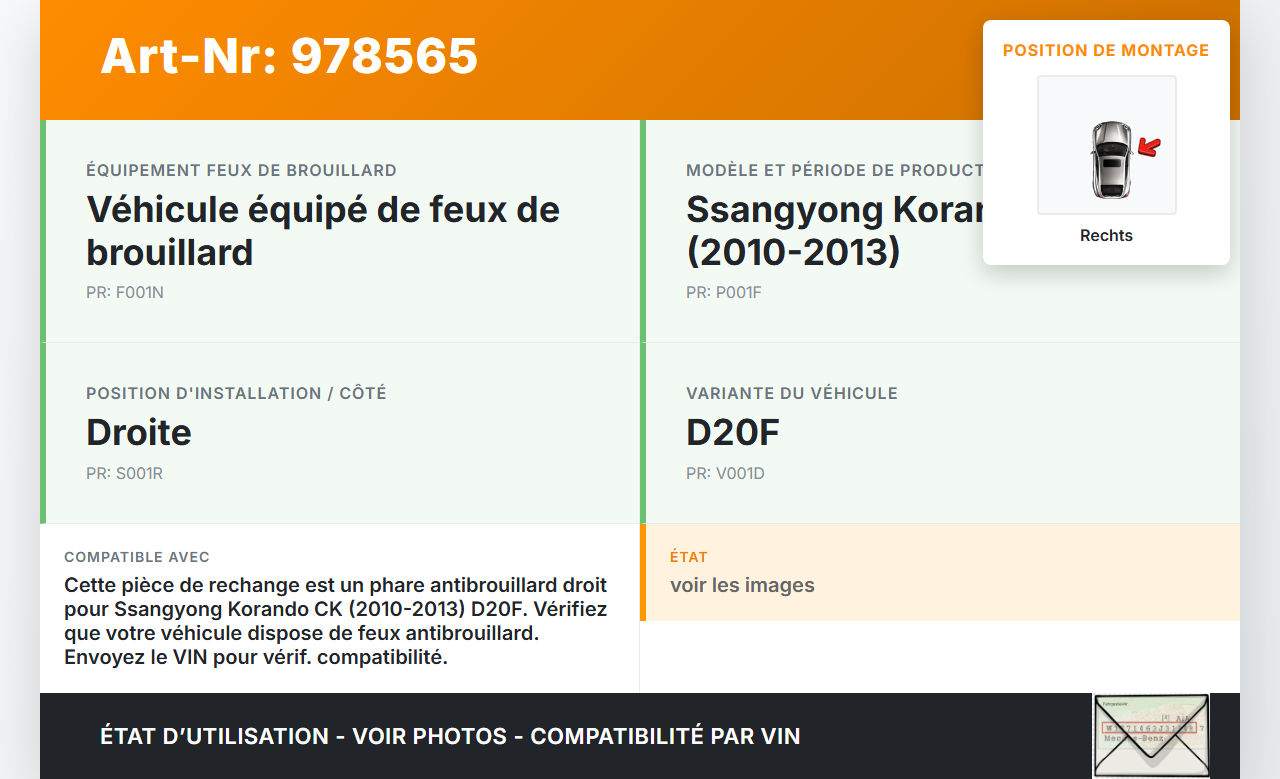1280x779 pixels.
Task: Open the VIN registration document thumbnail
Action: coord(1151,736)
